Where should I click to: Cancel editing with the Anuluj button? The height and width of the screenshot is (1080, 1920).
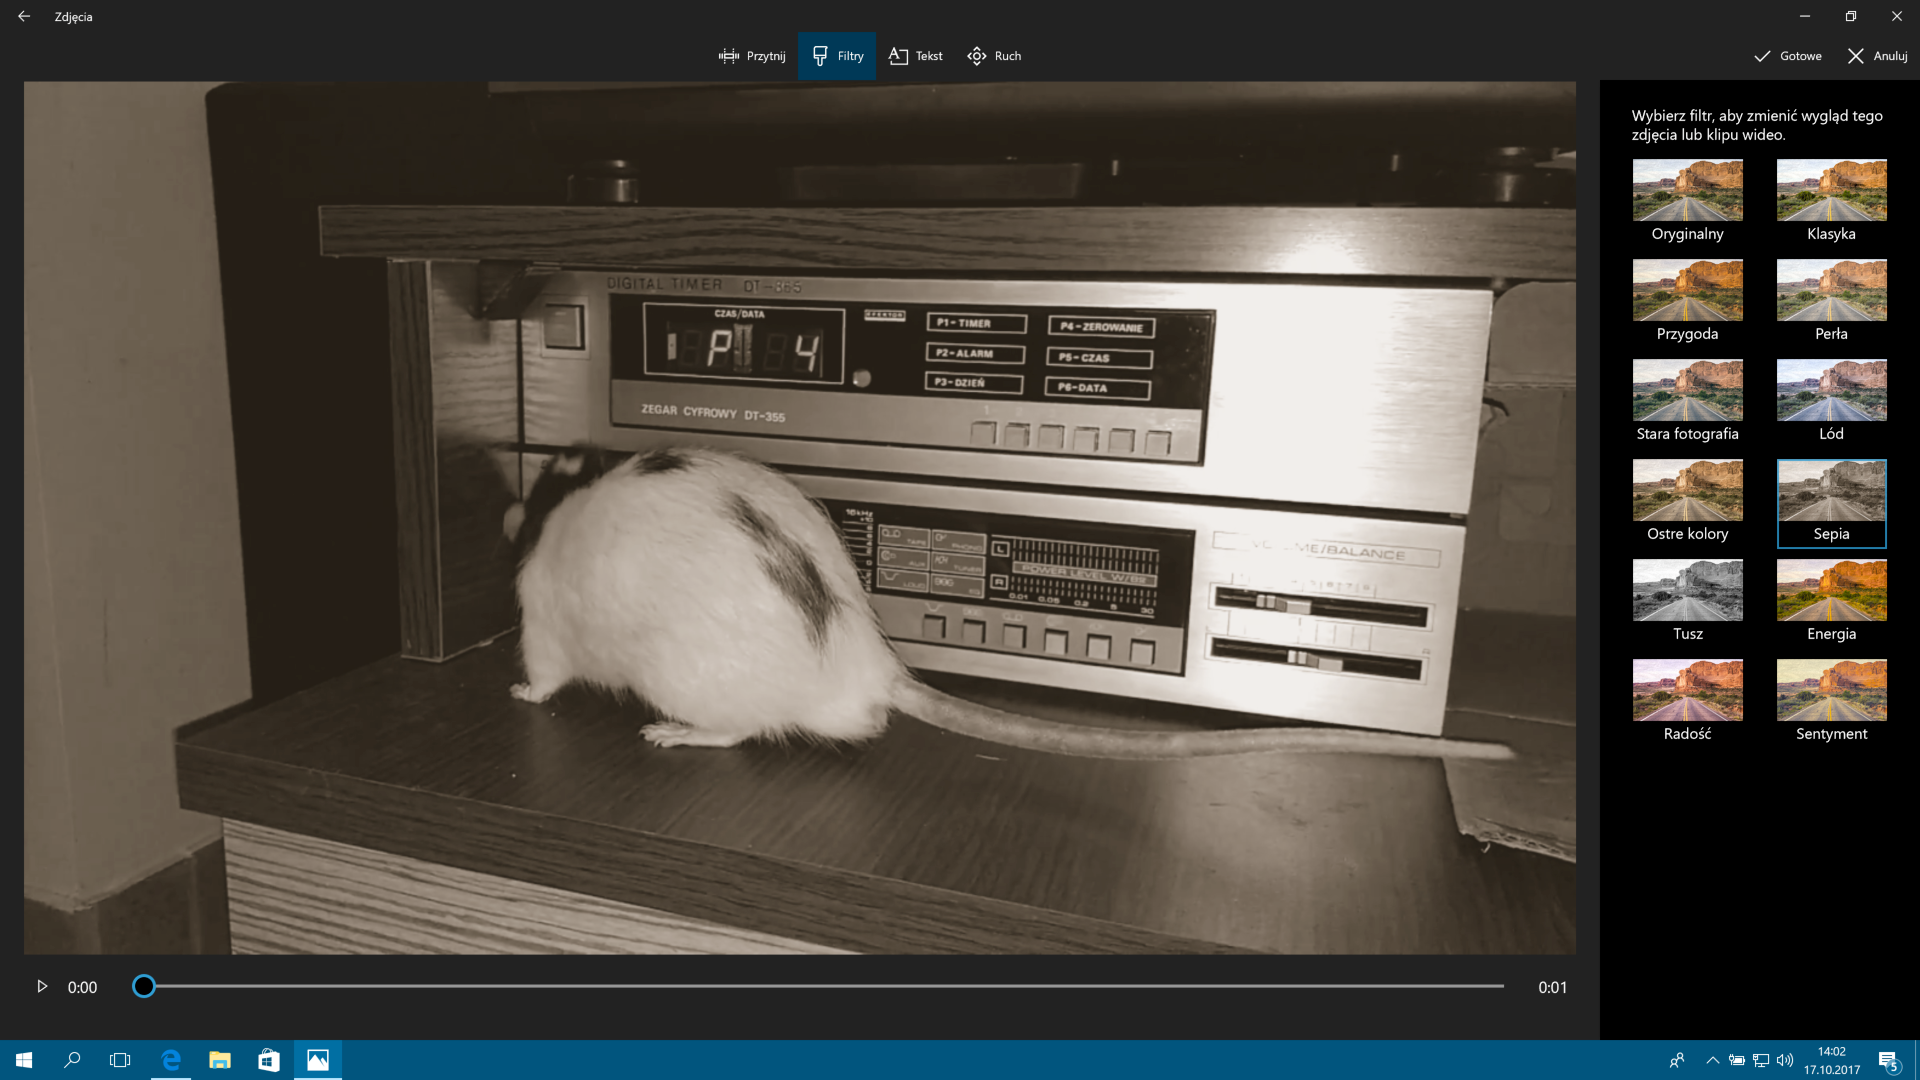click(1877, 56)
